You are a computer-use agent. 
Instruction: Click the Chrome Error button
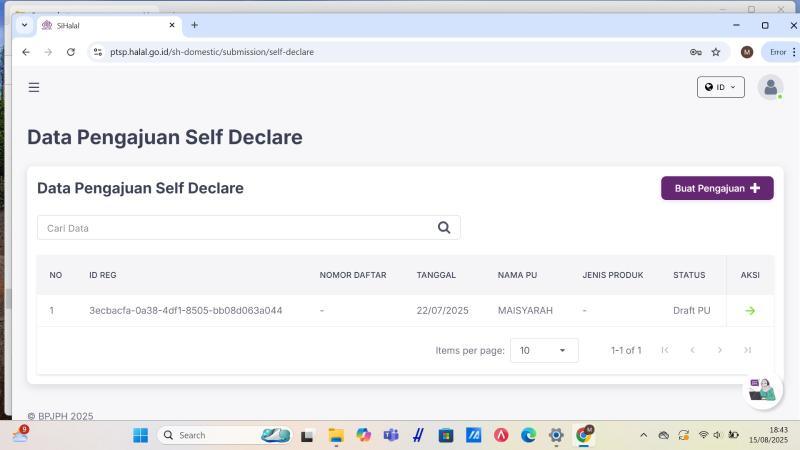(x=779, y=52)
